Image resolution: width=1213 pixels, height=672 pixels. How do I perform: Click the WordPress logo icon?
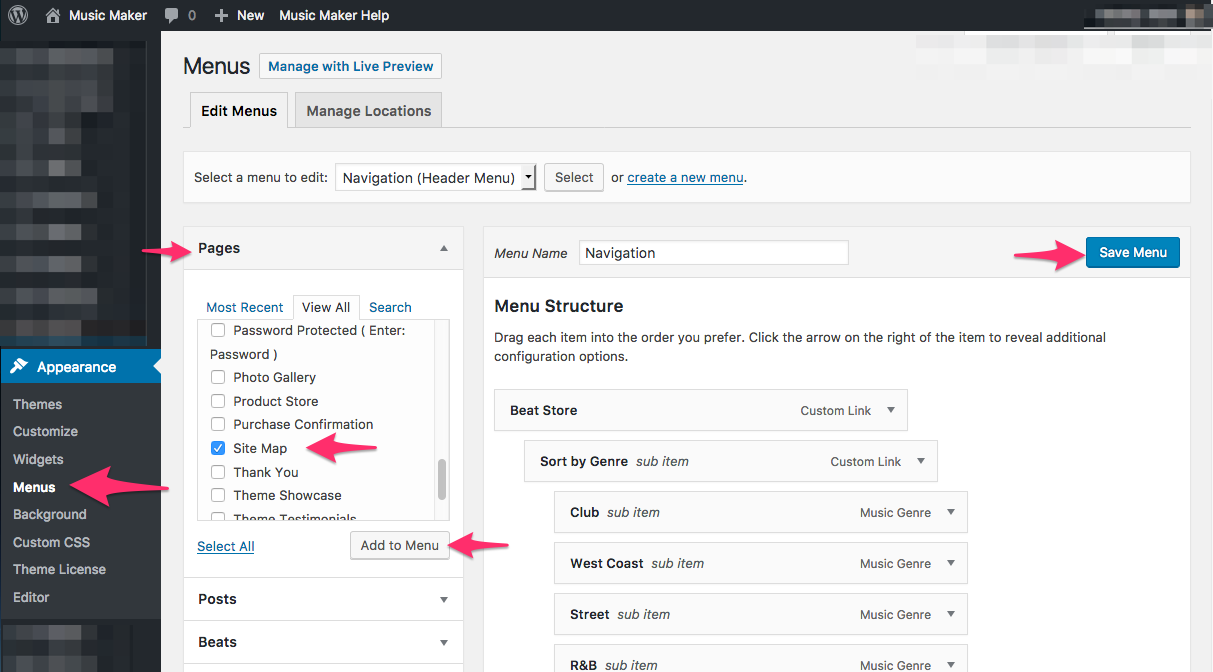[x=18, y=15]
